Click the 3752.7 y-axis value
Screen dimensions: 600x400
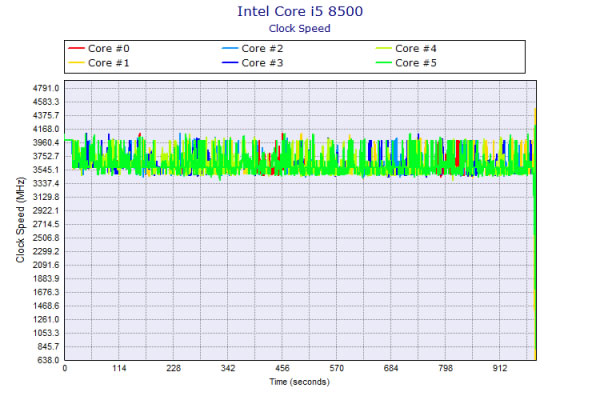[x=46, y=156]
